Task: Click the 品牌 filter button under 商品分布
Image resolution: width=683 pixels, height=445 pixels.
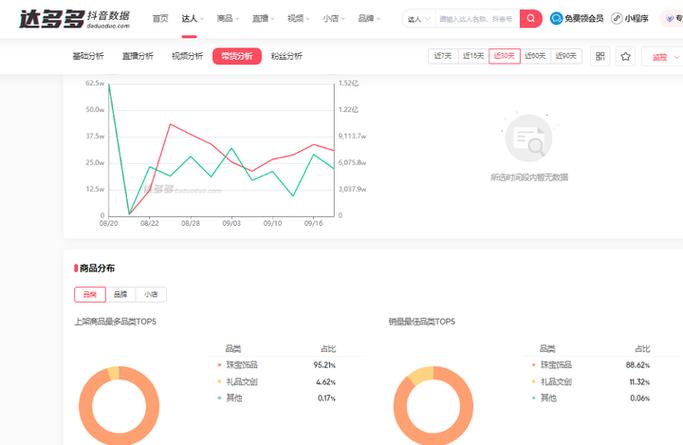Action: 120,294
